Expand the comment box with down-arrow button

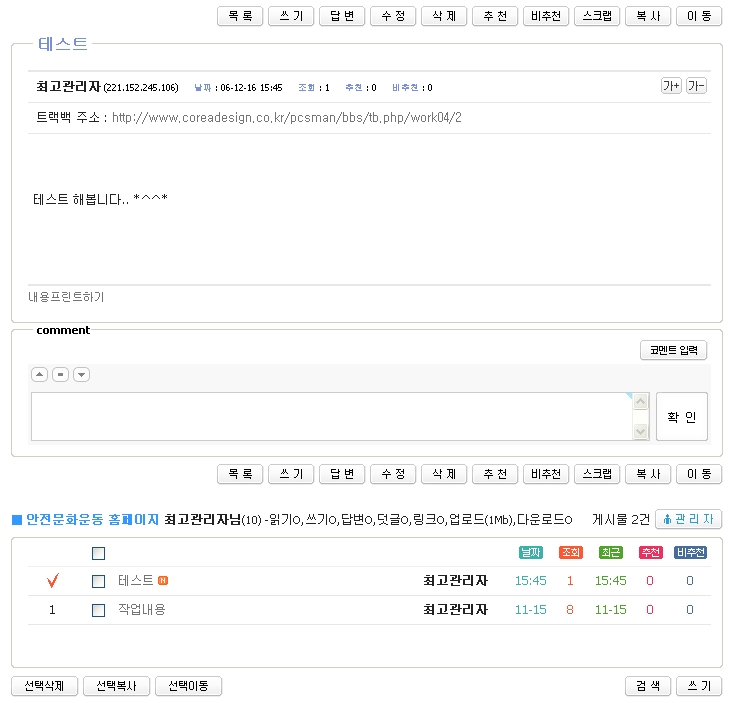pos(81,375)
